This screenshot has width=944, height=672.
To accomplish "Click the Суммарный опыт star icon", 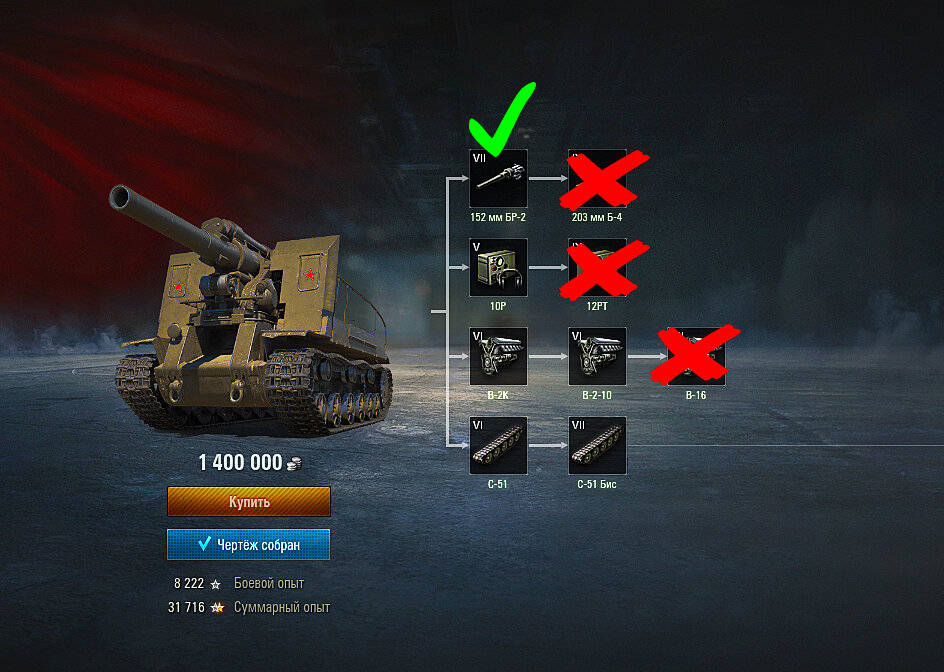I will 217,608.
